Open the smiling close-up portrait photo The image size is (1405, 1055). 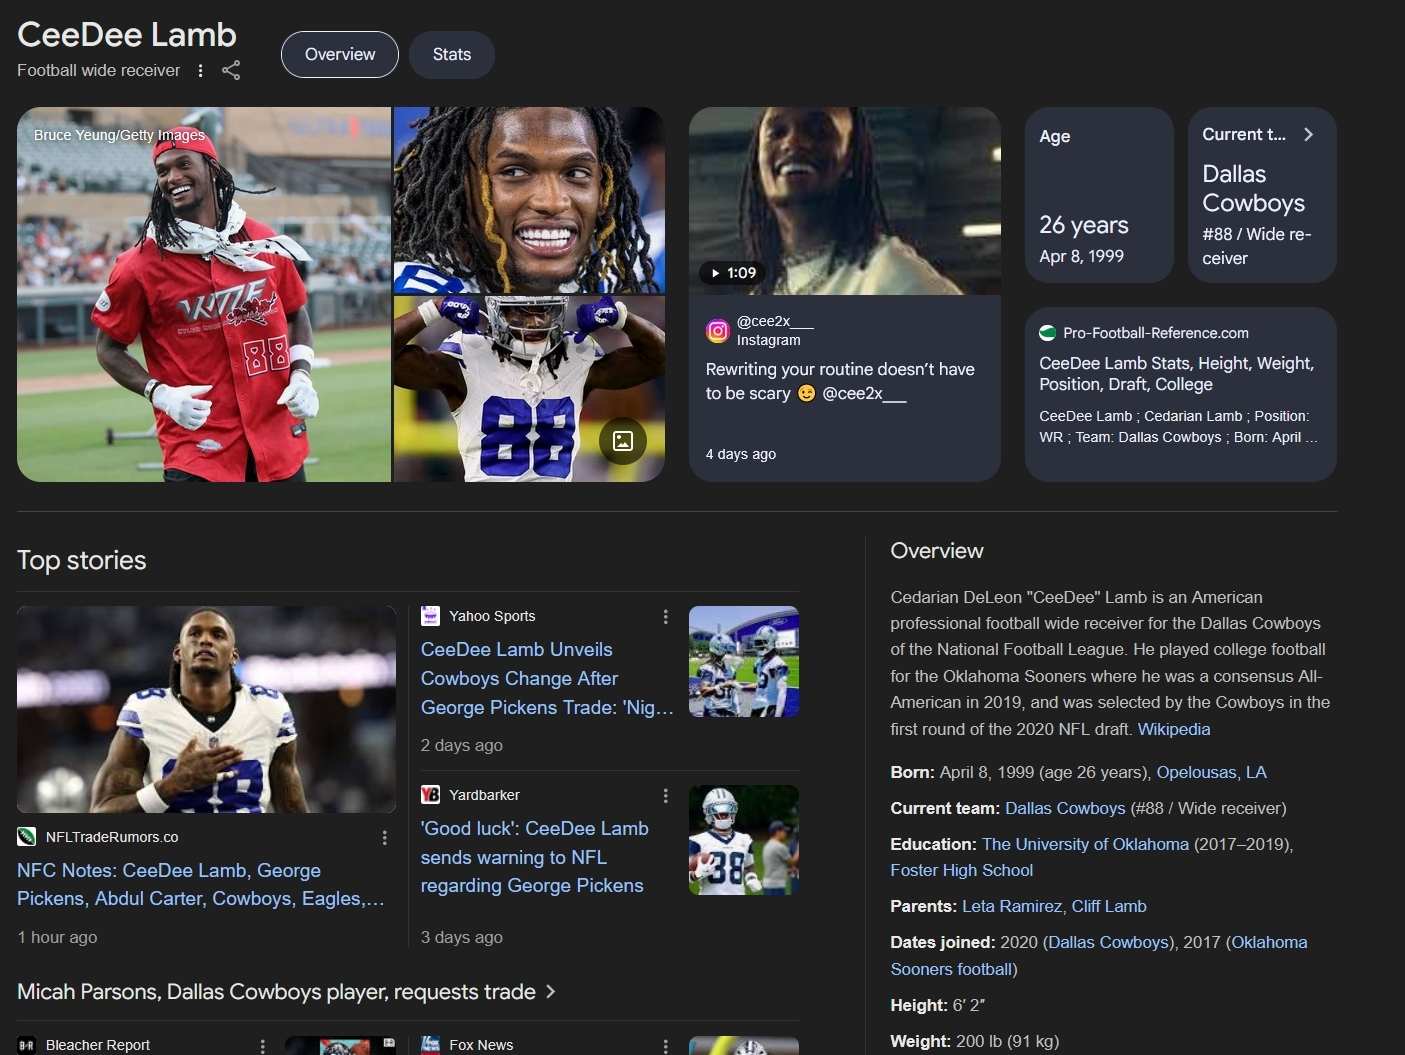529,200
